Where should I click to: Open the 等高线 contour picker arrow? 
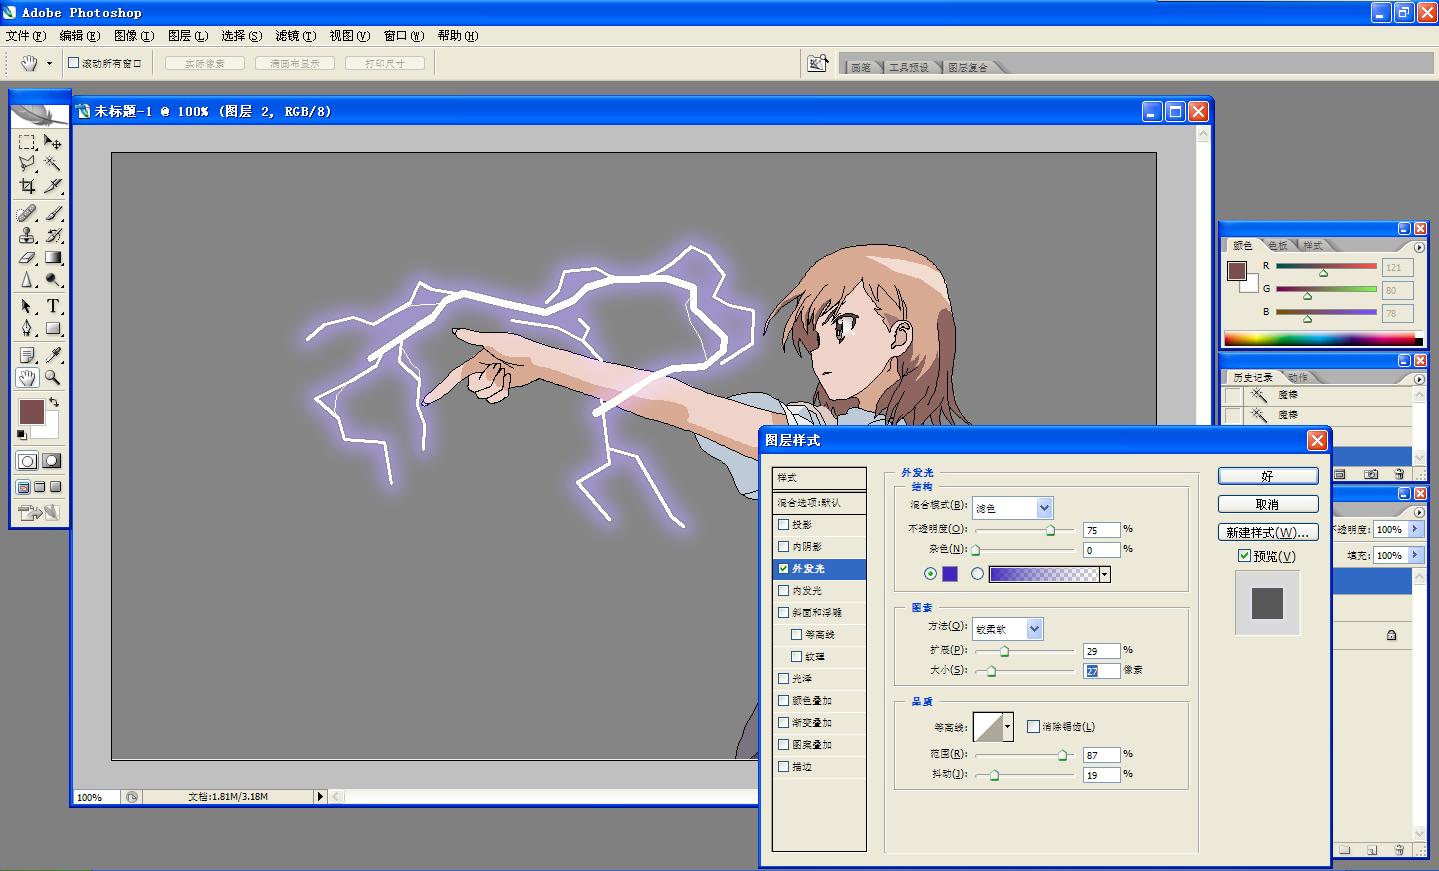pos(1007,727)
